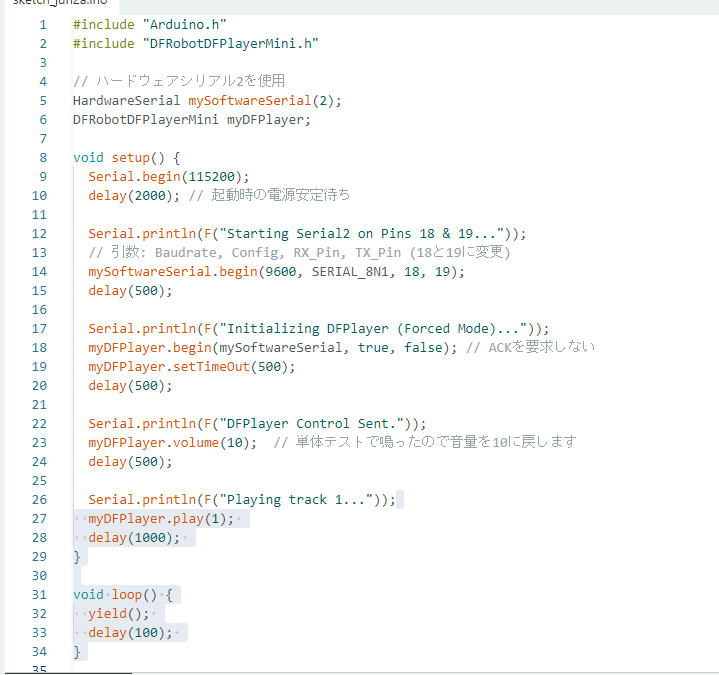This screenshot has width=719, height=675.
Task: Click delay(1000); statement on line 28
Action: (x=134, y=538)
